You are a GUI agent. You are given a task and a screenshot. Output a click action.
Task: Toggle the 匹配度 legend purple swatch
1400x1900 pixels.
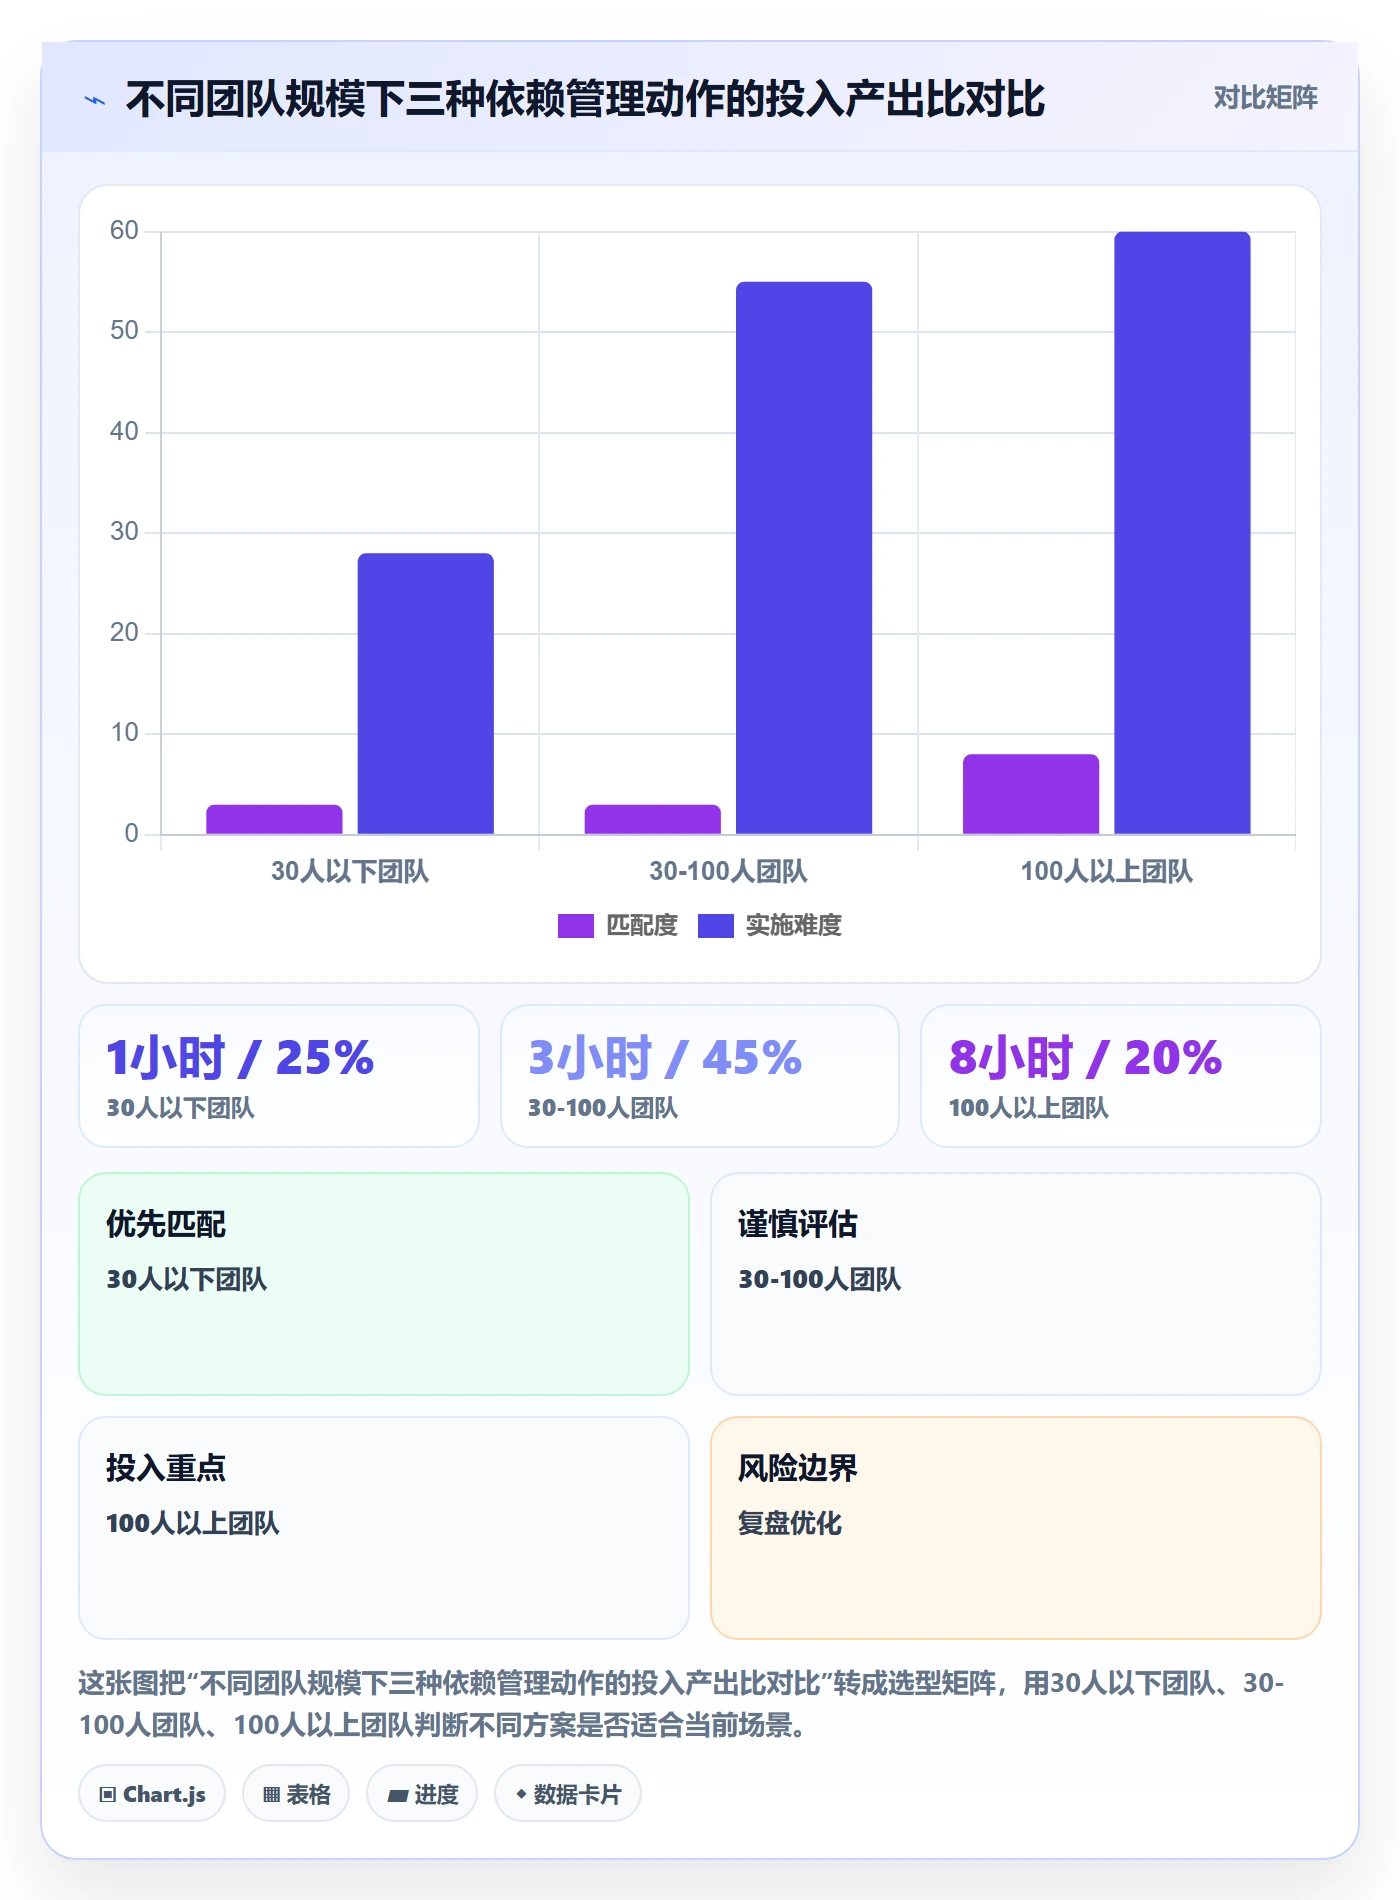576,926
